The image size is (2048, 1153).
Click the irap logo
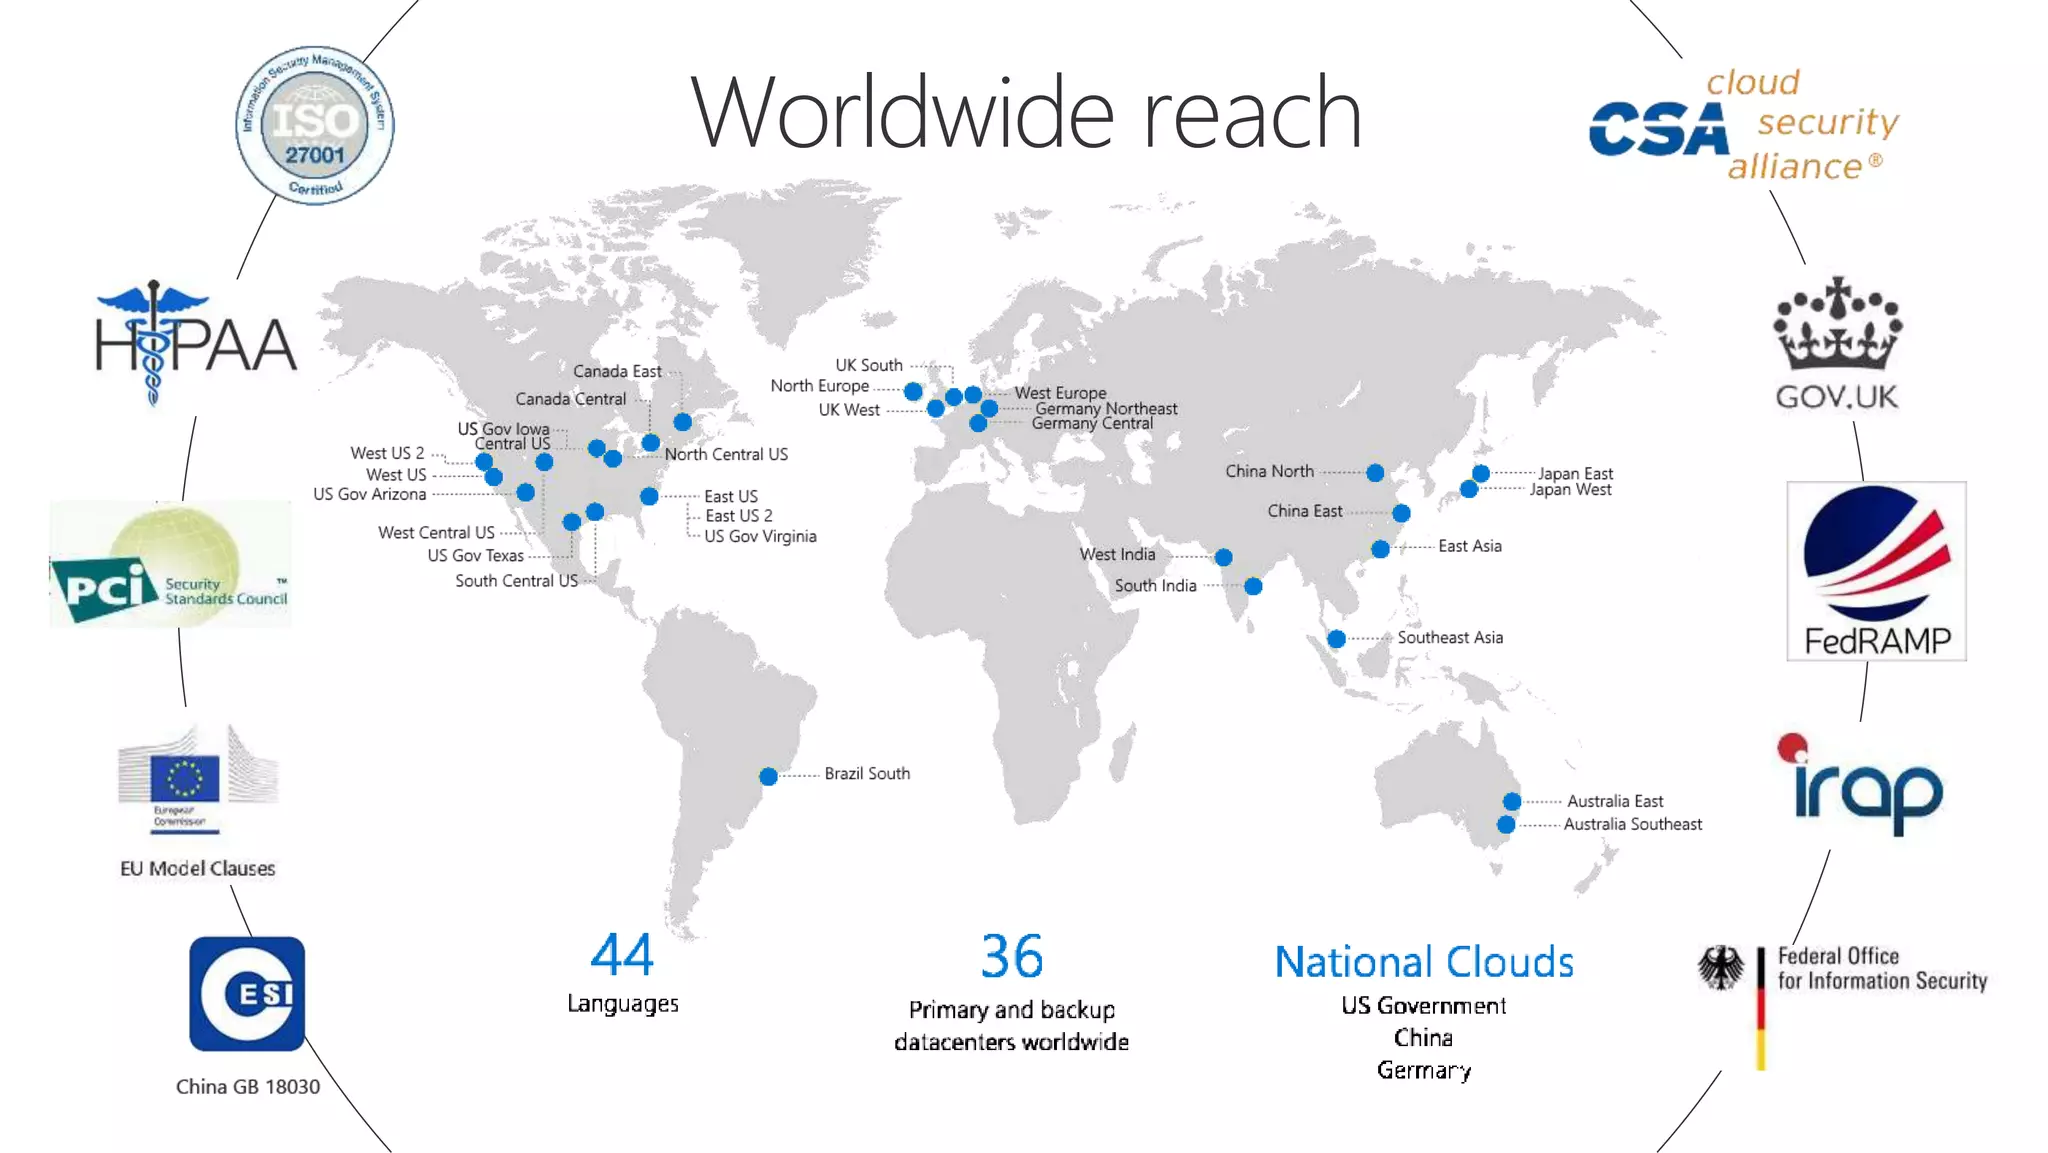[x=1860, y=785]
